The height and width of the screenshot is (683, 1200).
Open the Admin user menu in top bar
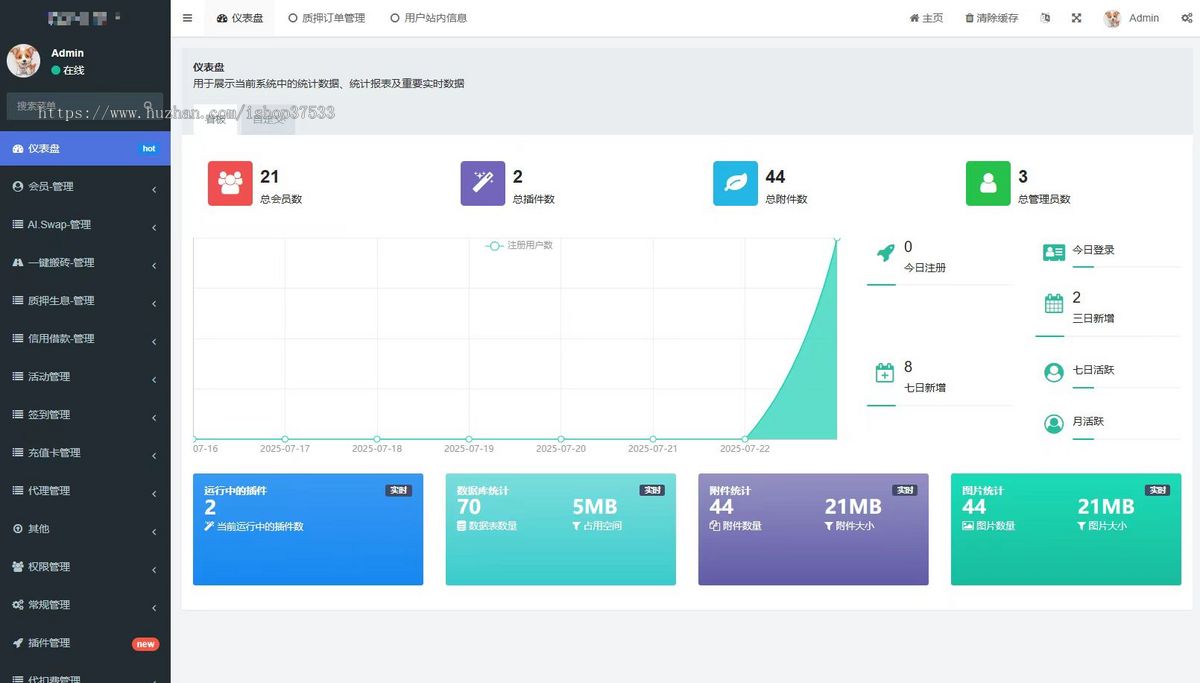click(1131, 18)
